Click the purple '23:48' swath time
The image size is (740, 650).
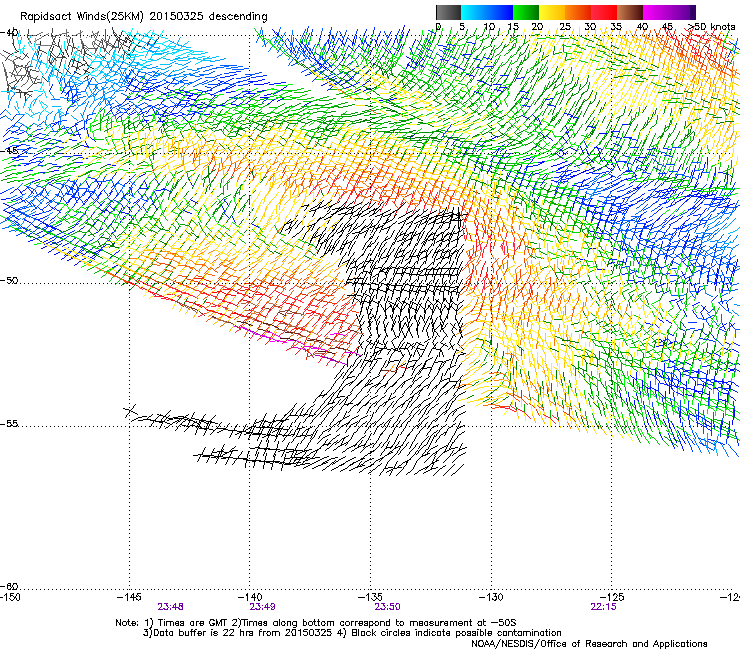pos(170,607)
